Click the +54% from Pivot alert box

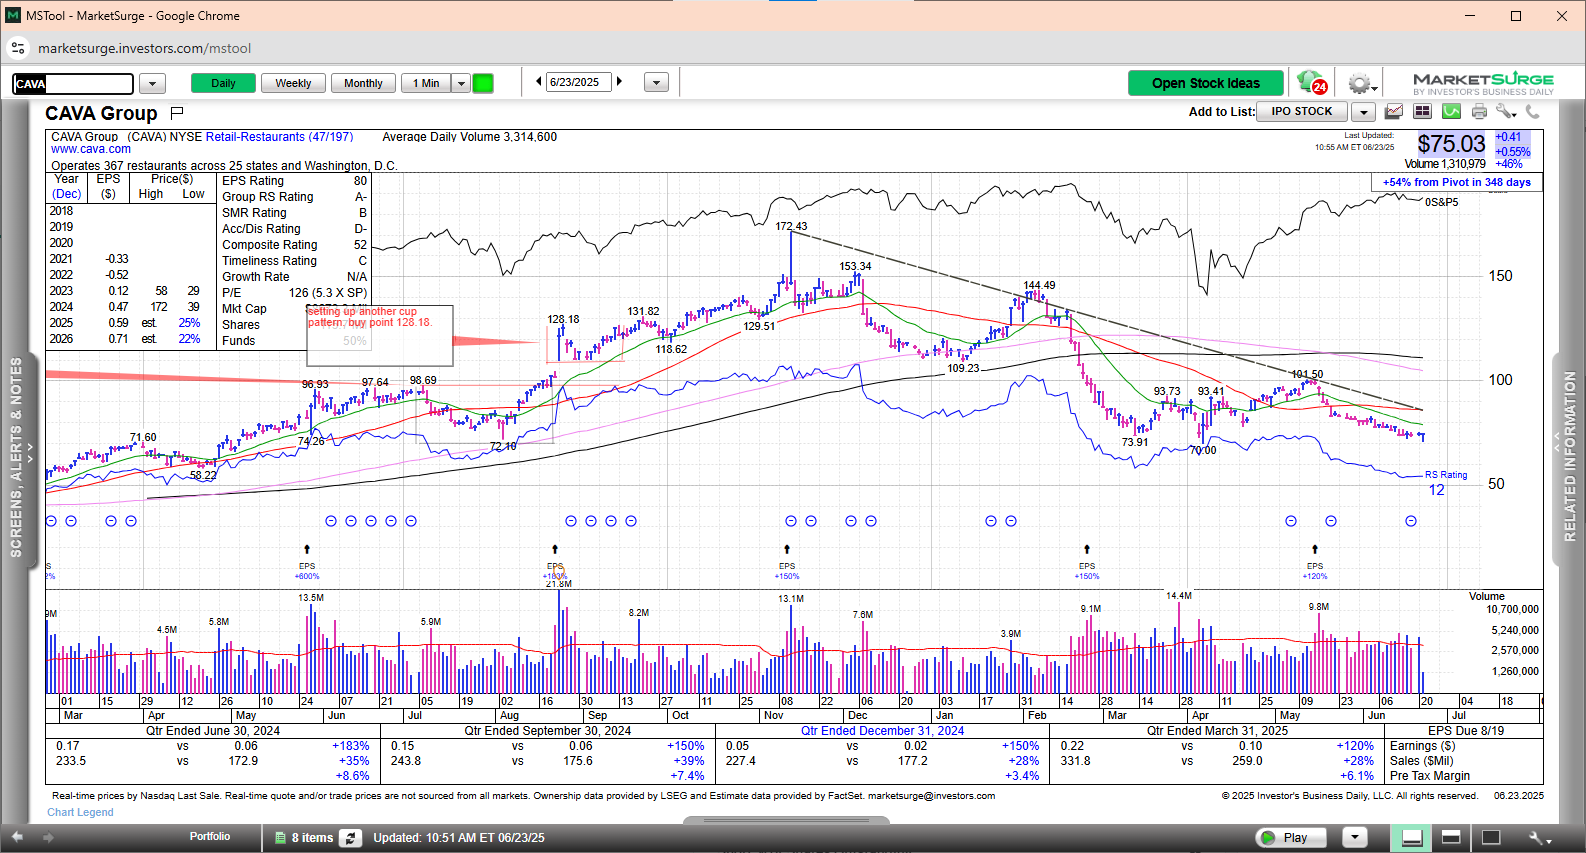pos(1456,182)
